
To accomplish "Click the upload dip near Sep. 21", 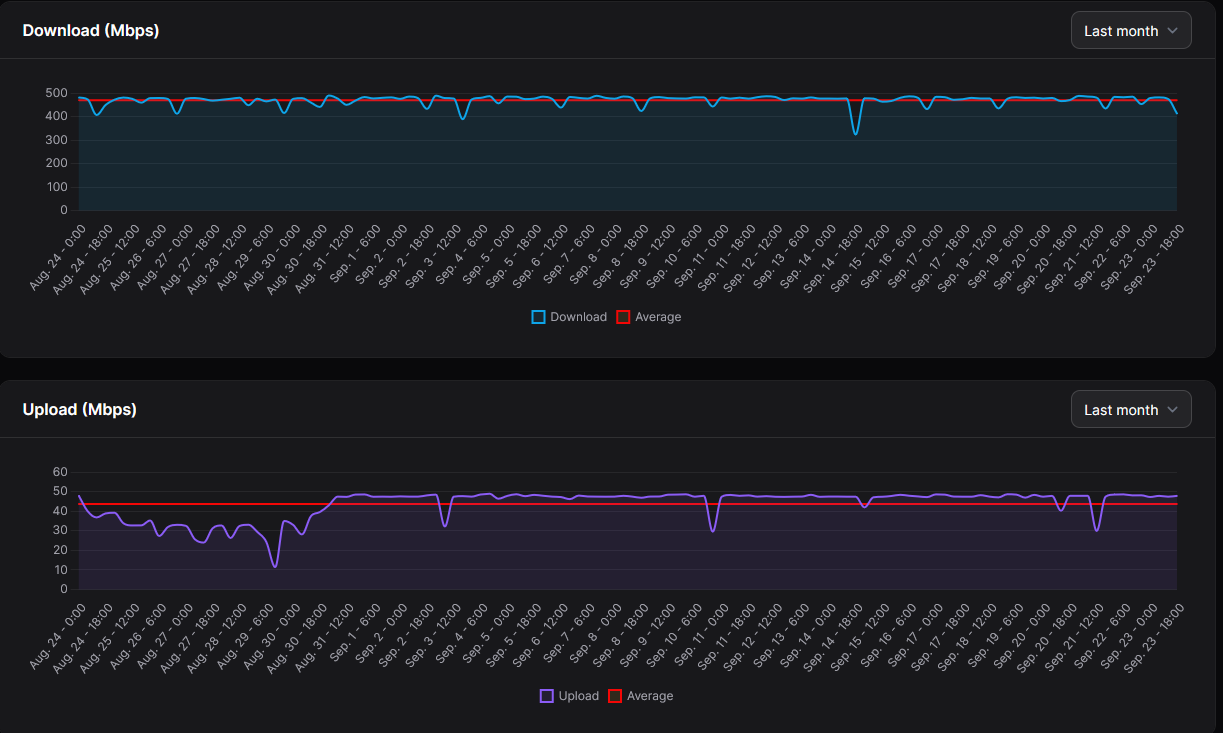I will click(x=1097, y=529).
